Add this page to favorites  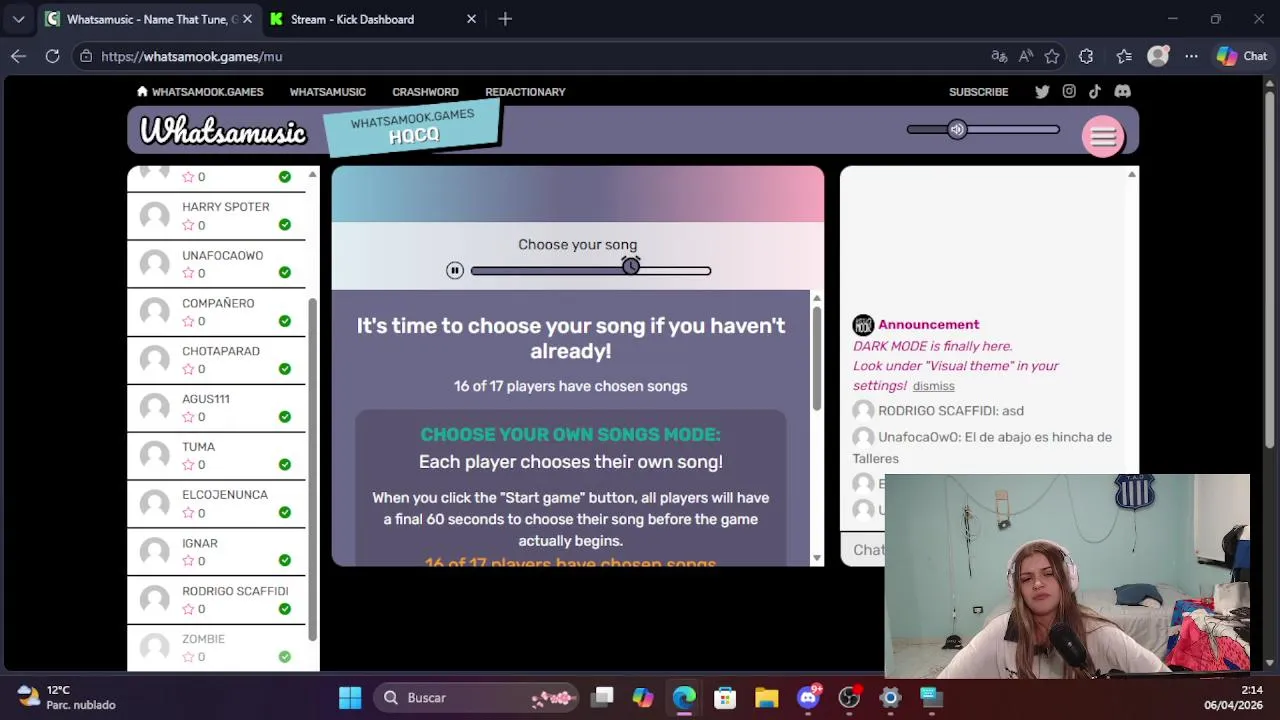click(1052, 56)
